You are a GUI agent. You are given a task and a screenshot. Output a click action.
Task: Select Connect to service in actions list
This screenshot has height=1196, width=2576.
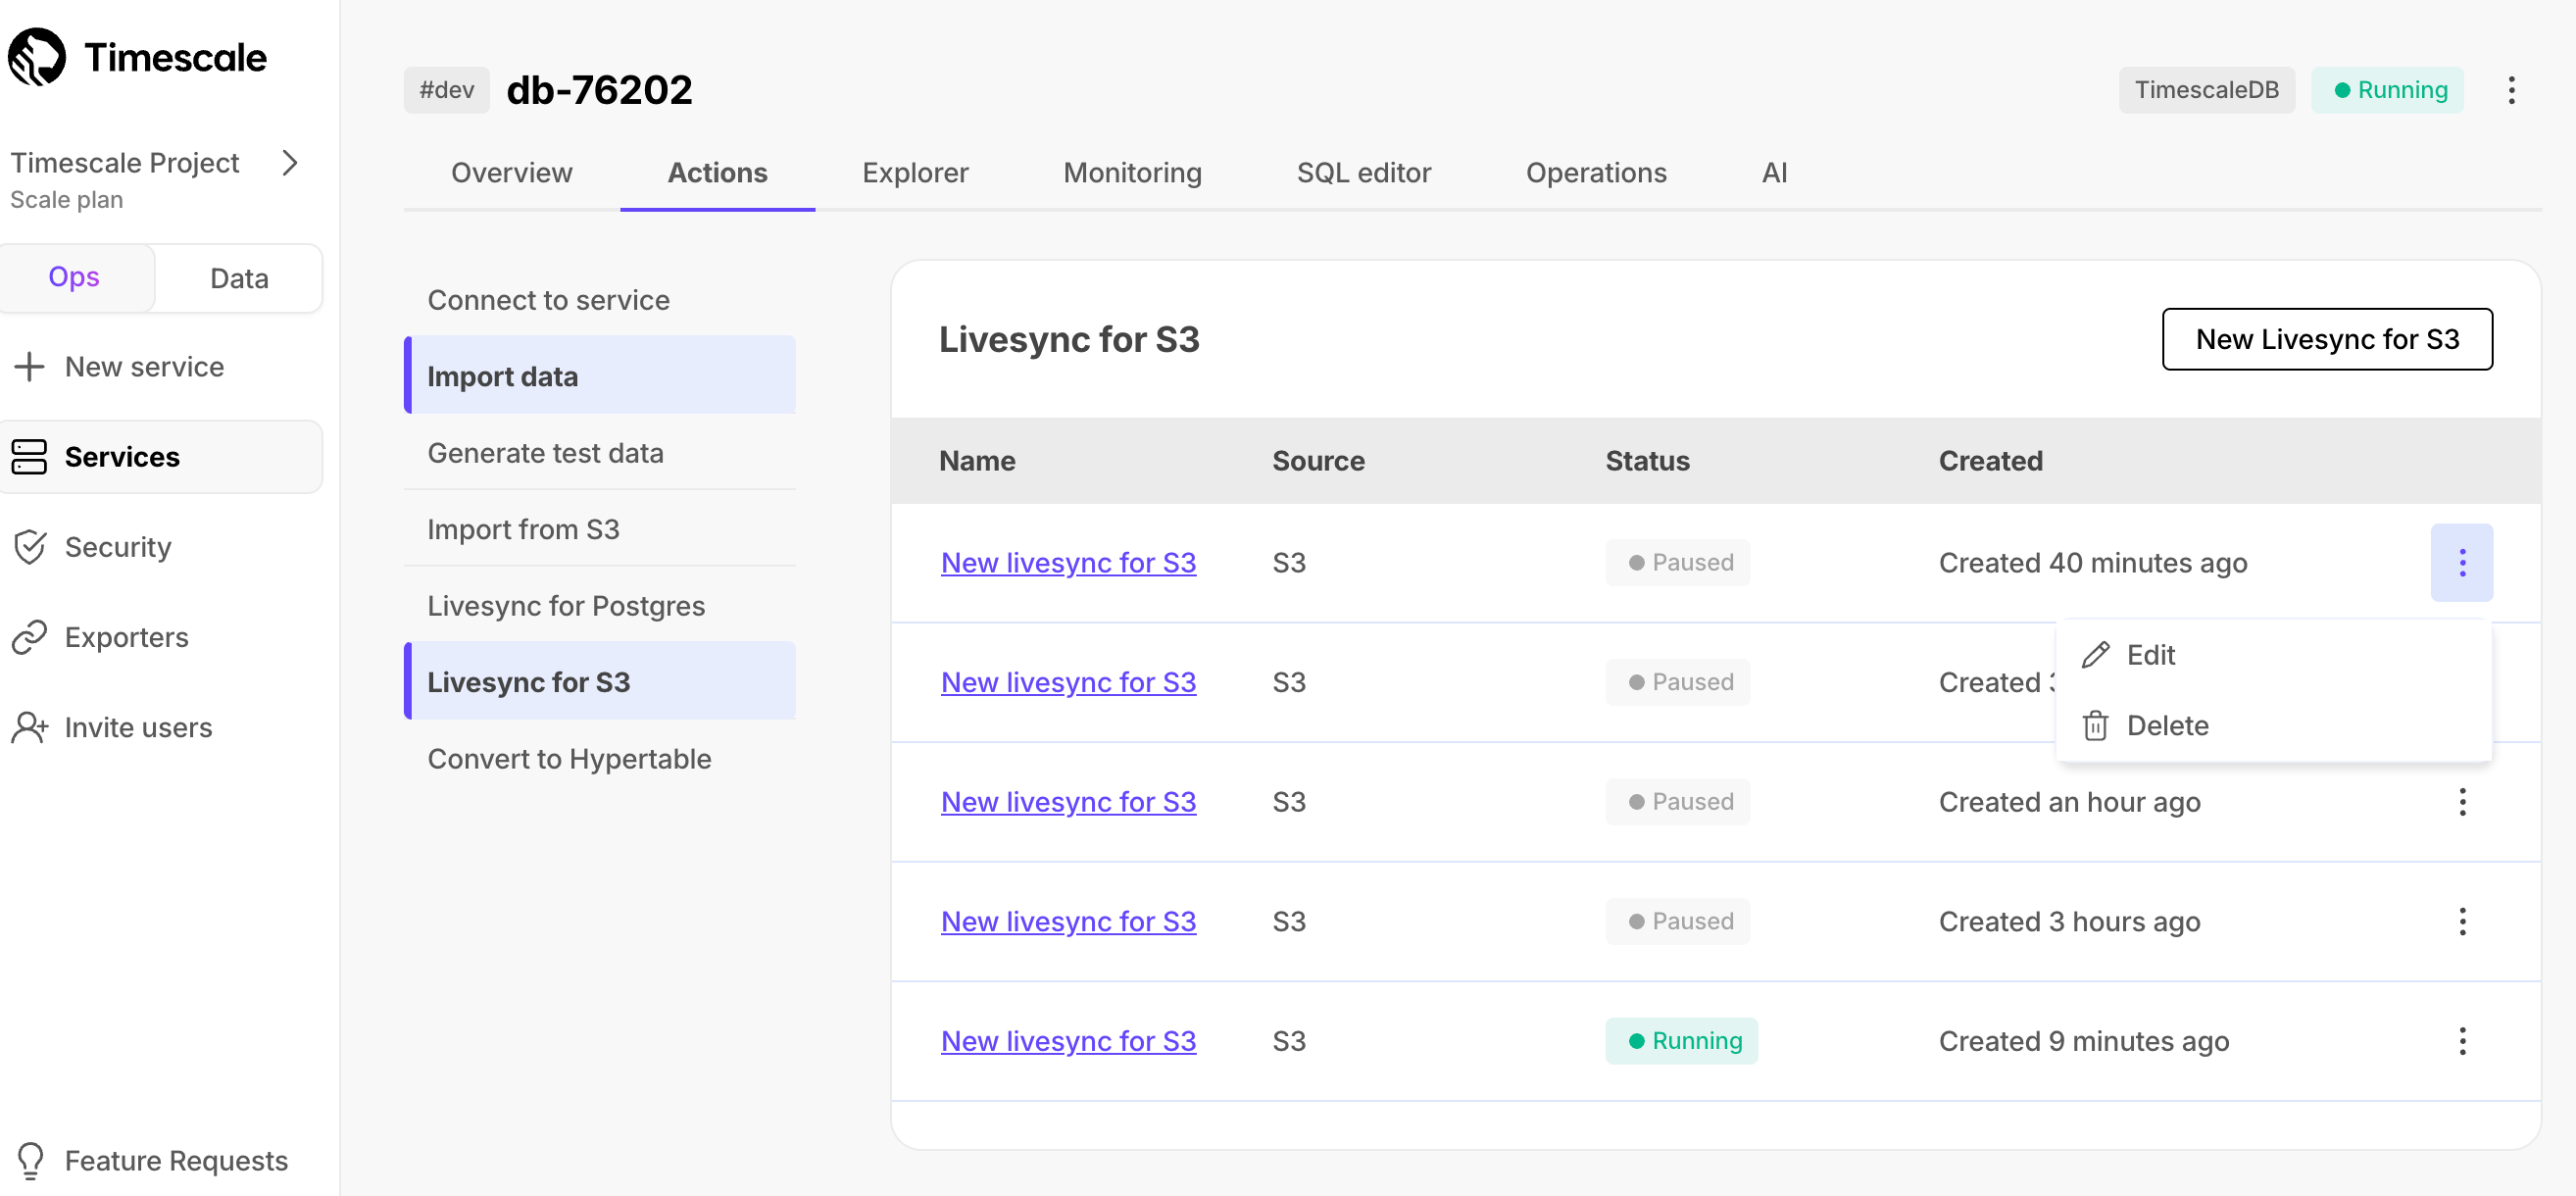coord(600,300)
